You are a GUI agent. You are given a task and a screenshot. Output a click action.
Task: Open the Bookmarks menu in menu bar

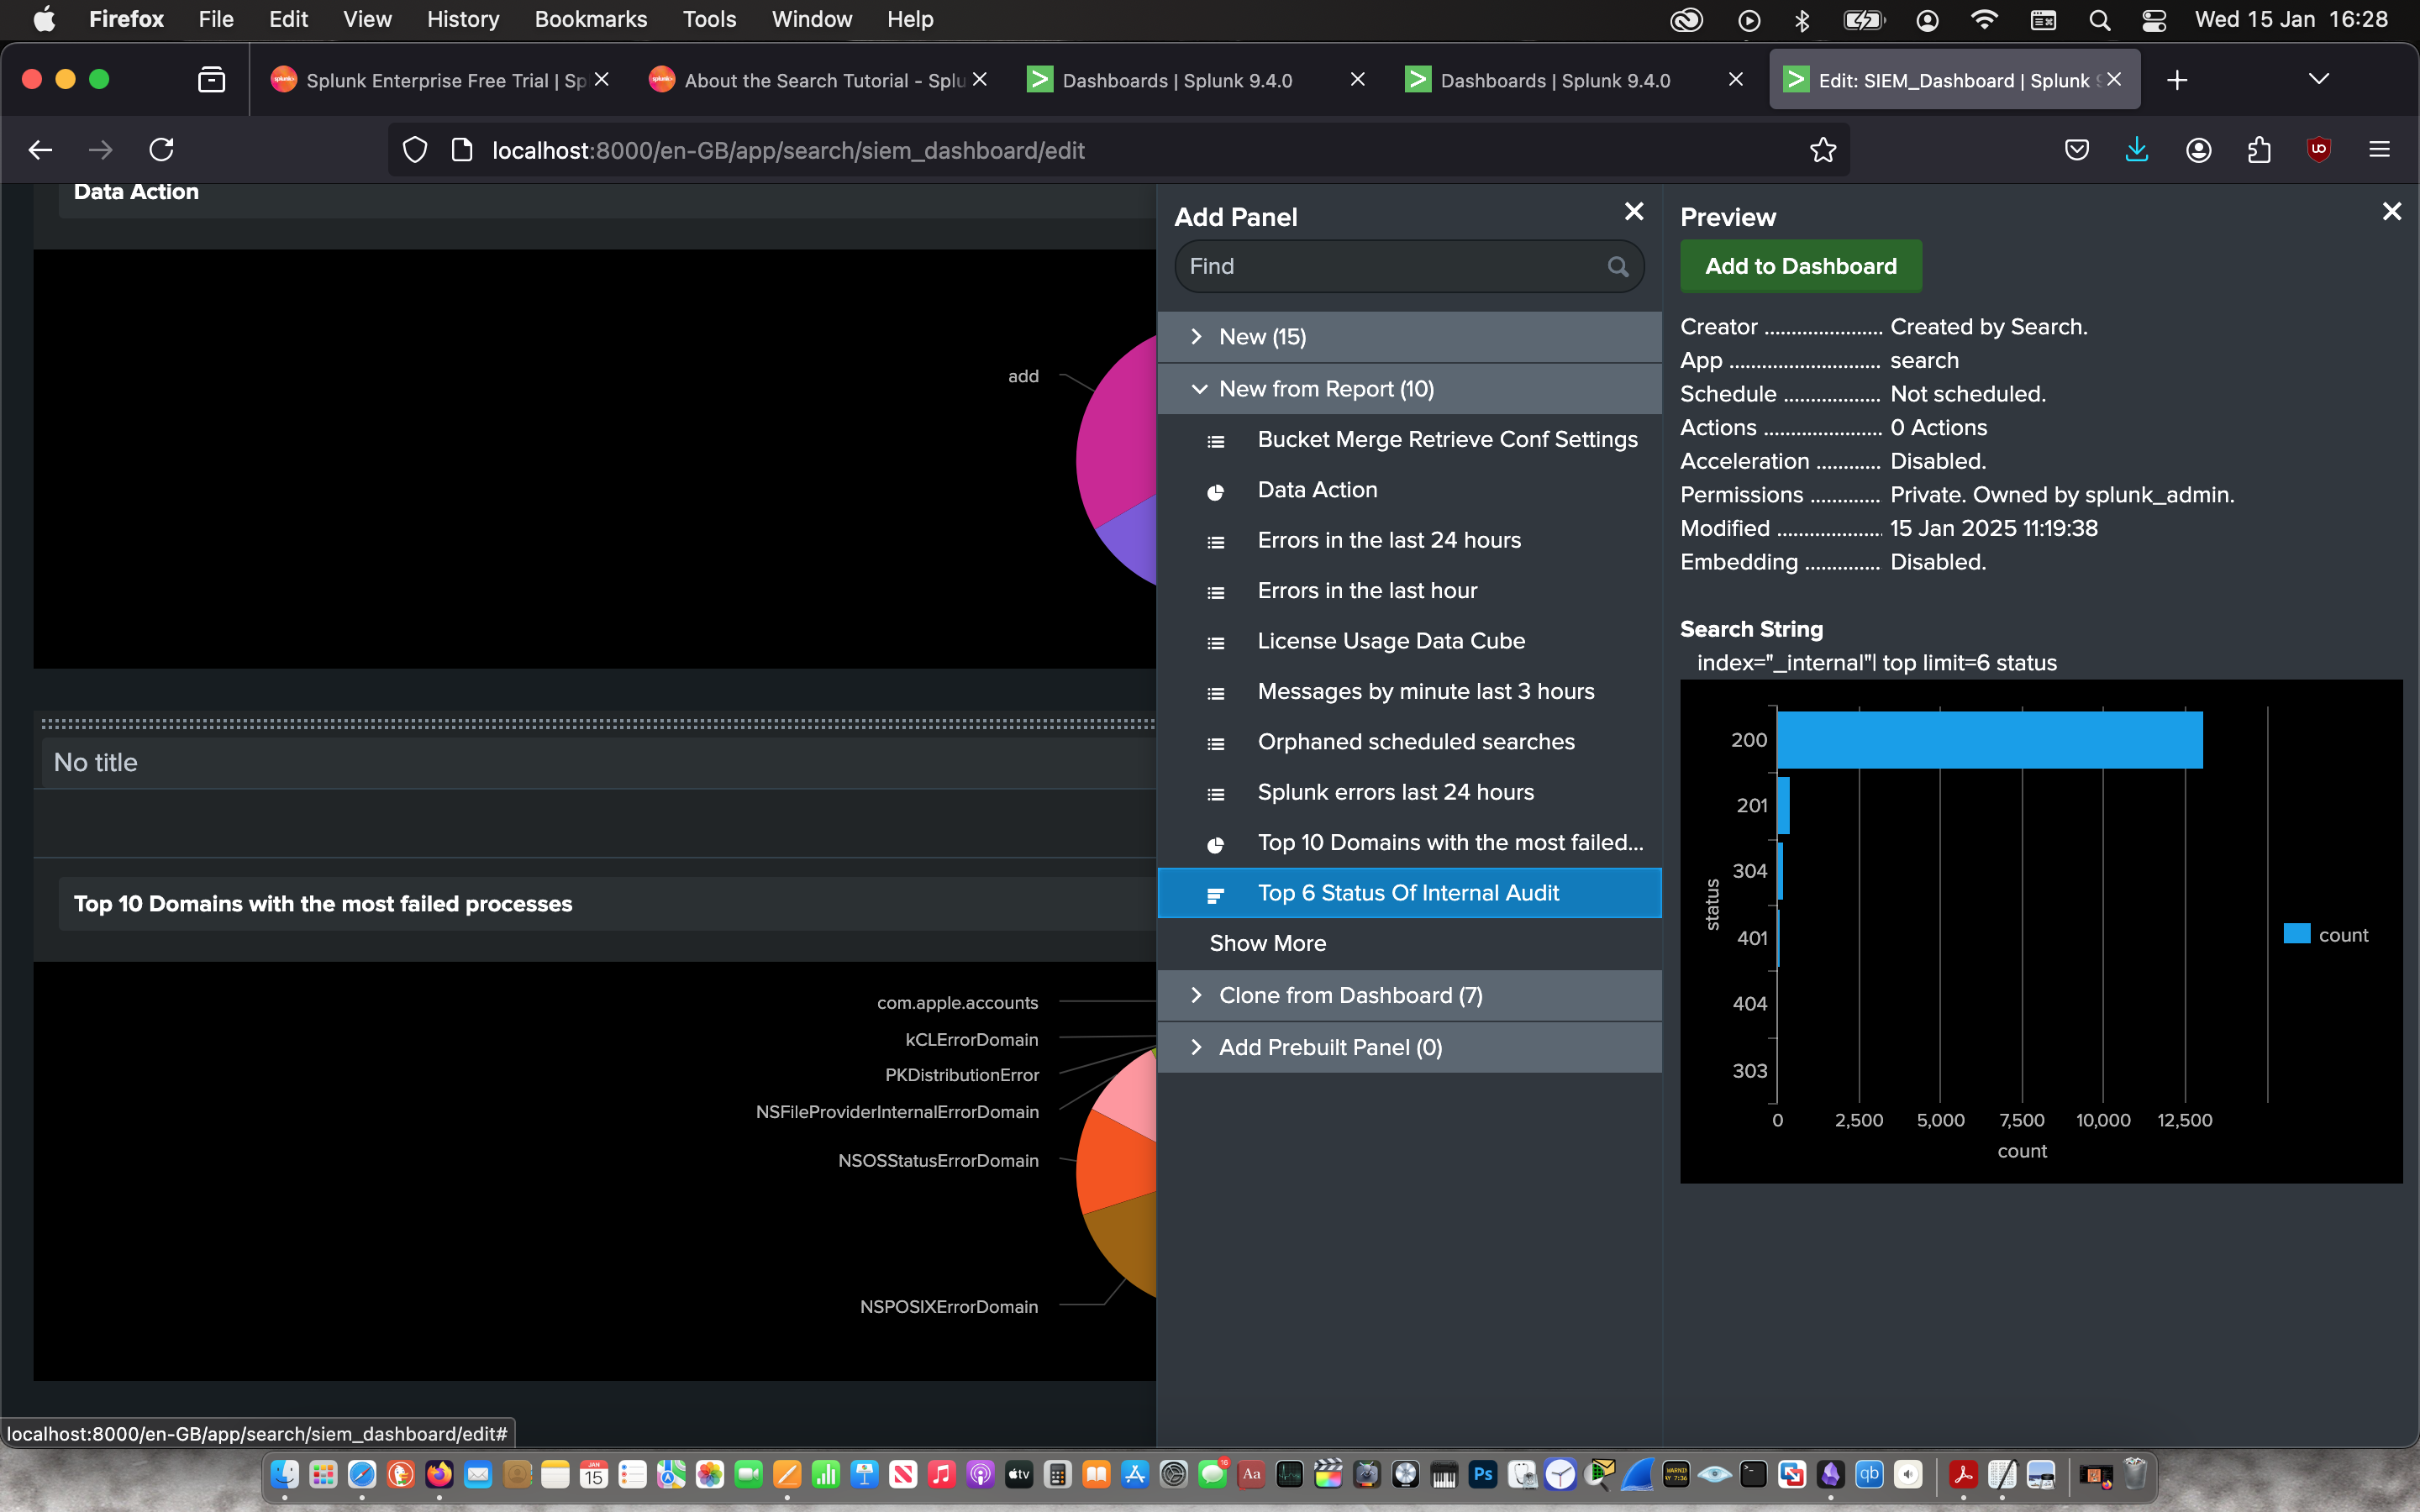point(590,20)
